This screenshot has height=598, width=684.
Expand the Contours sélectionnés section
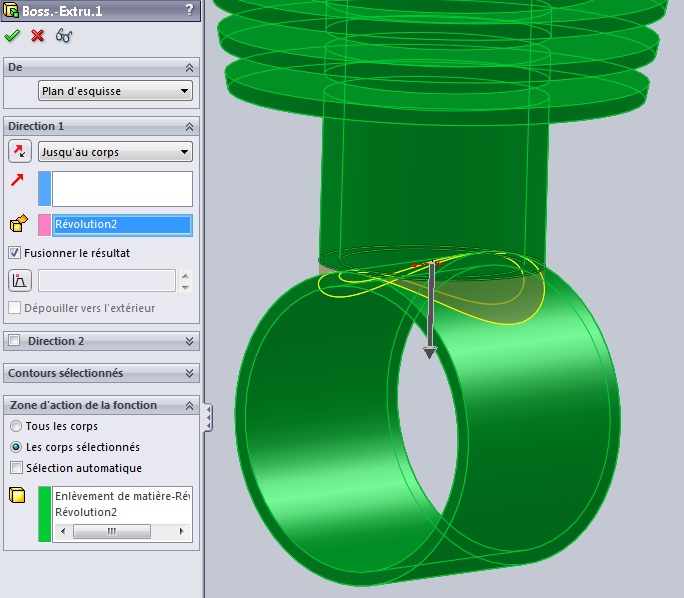pyautogui.click(x=190, y=373)
